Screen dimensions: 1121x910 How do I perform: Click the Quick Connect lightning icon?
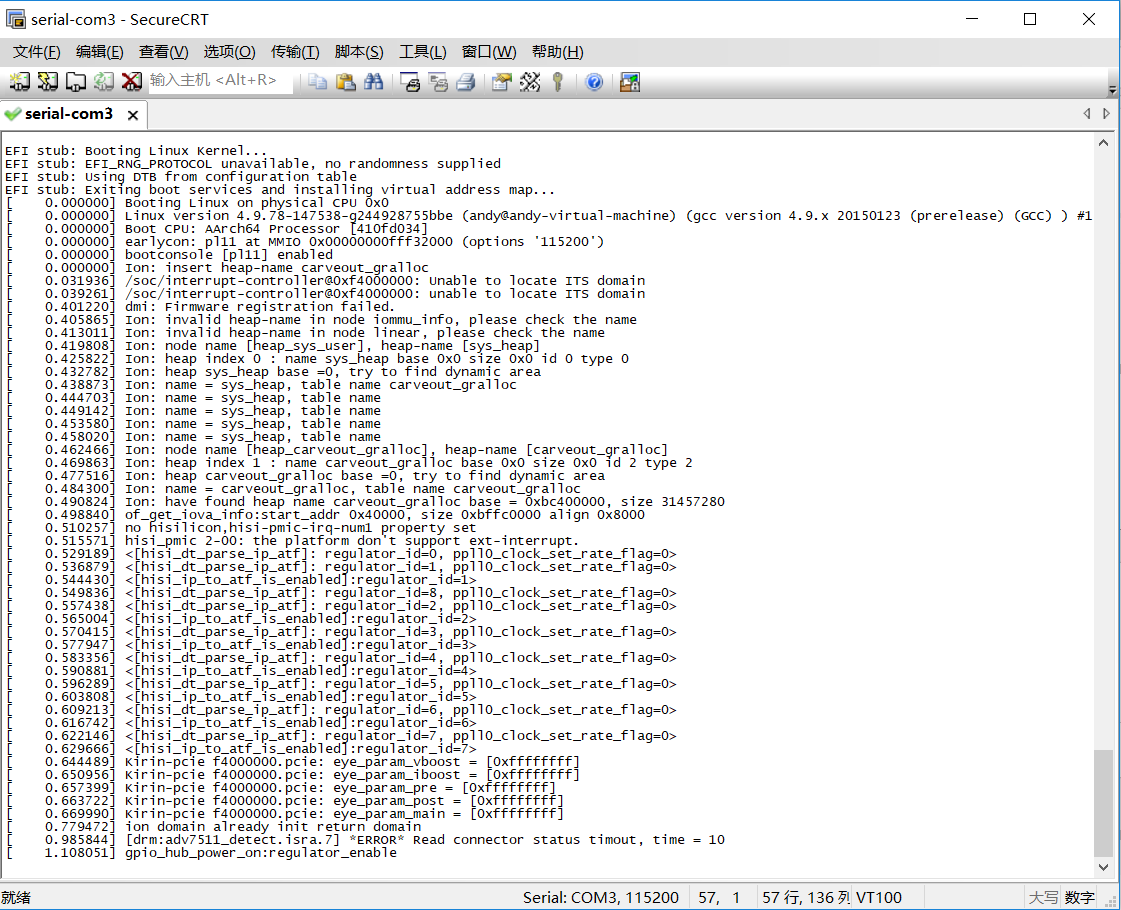[48, 82]
